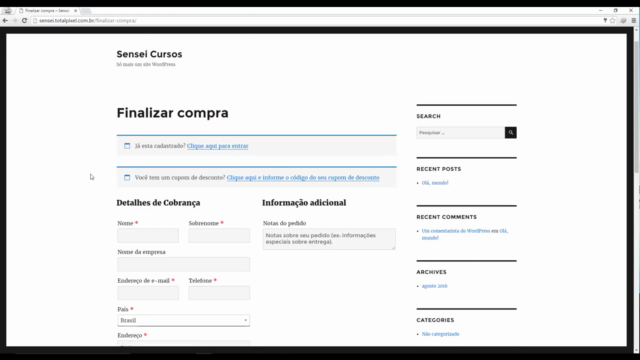Image resolution: width=640 pixels, height=360 pixels.
Task: Click the key icon in the address bar
Action: 605,20
